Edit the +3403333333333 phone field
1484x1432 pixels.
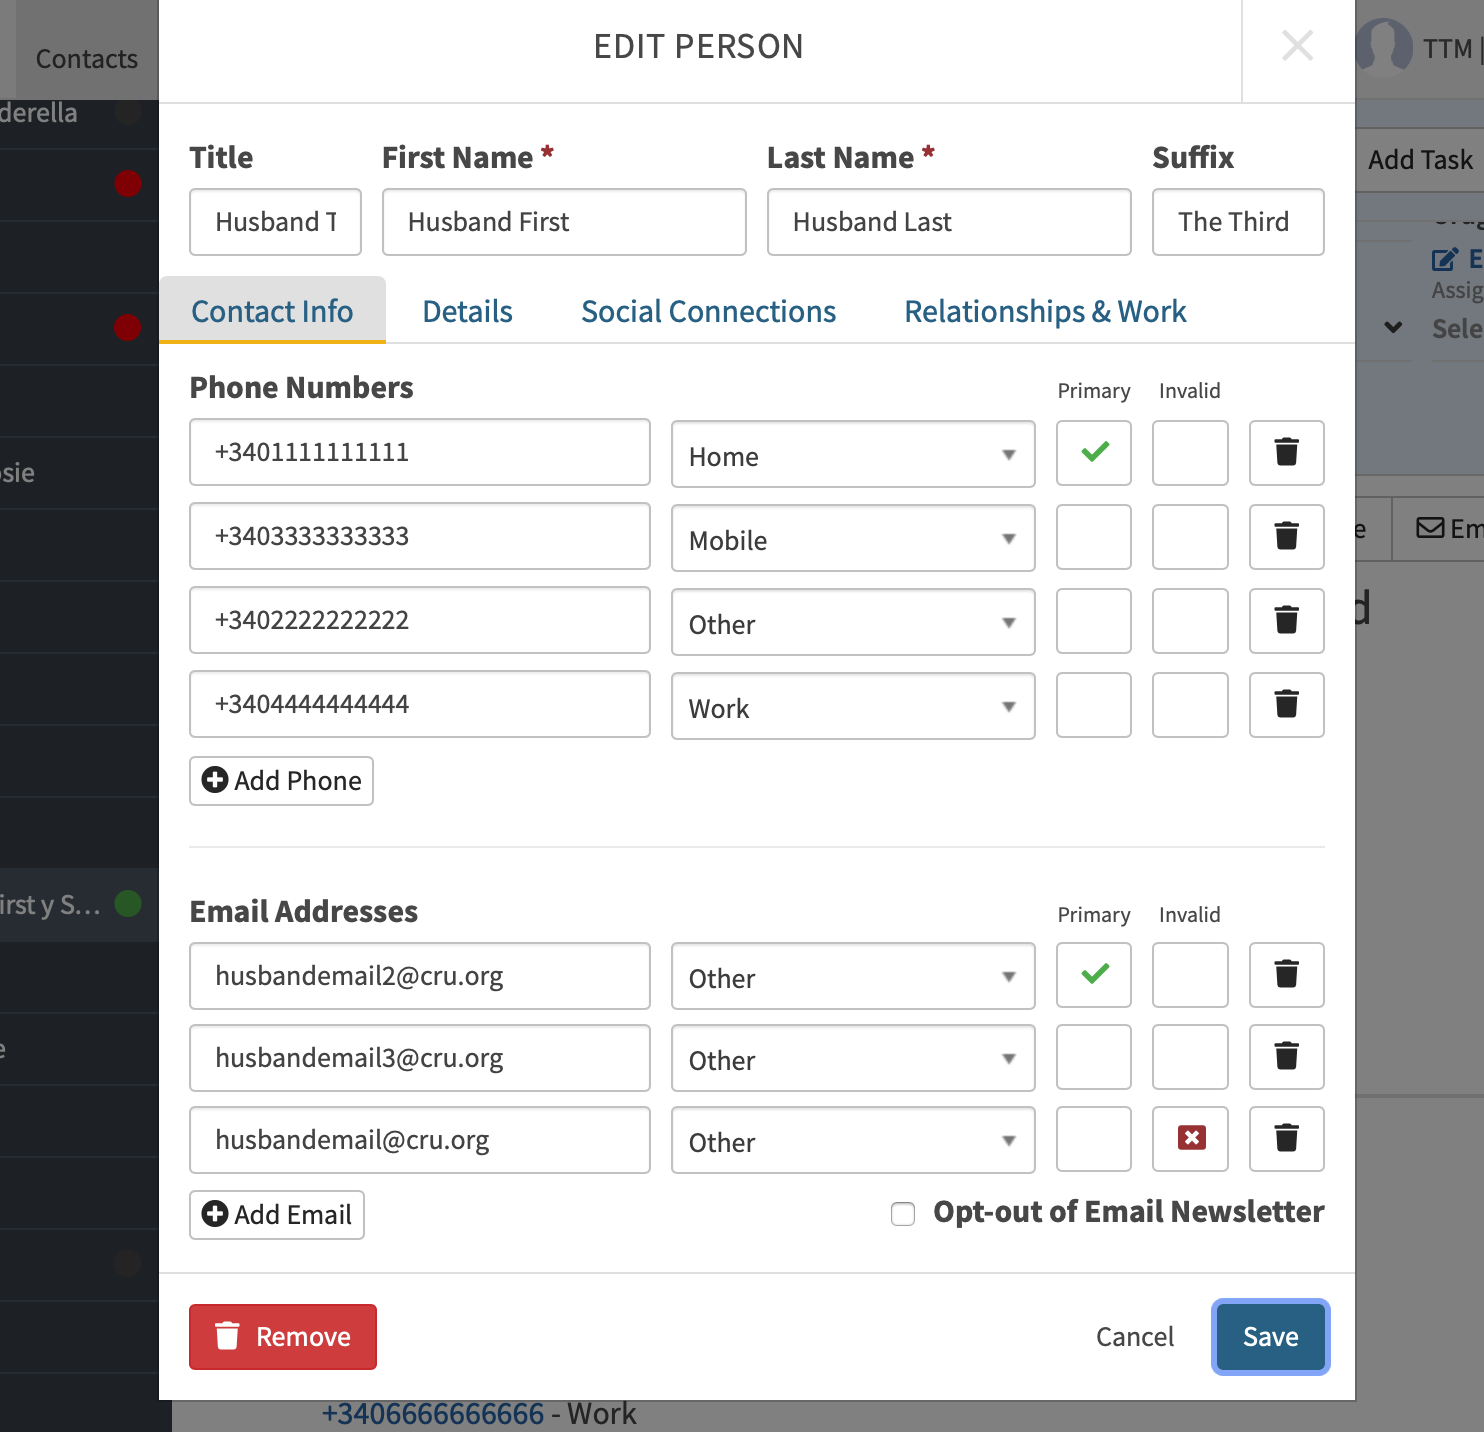(x=420, y=536)
